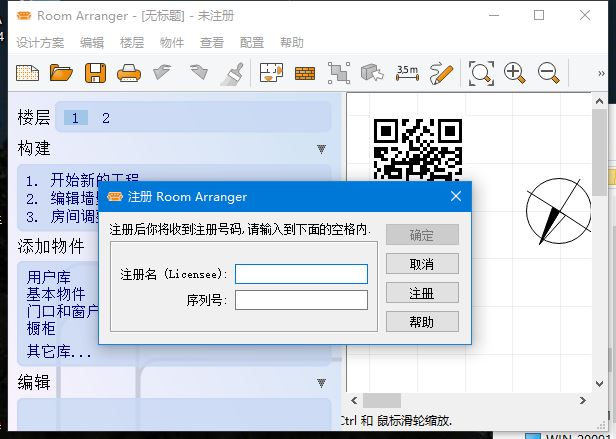This screenshot has width=616, height=439.
Task: Switch to floor 2 tab
Action: [106, 118]
